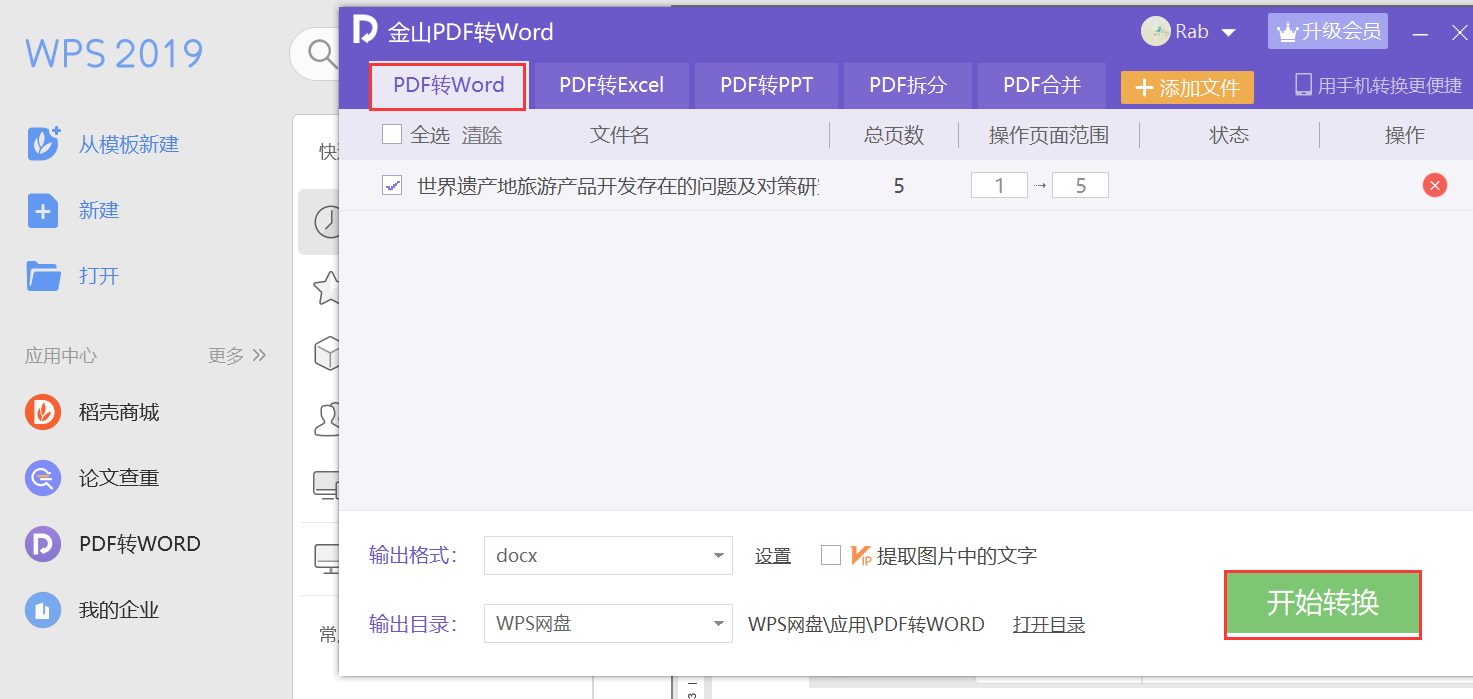This screenshot has width=1473, height=699.
Task: Enable 提取图片中的文字 checkbox
Action: pyautogui.click(x=831, y=555)
